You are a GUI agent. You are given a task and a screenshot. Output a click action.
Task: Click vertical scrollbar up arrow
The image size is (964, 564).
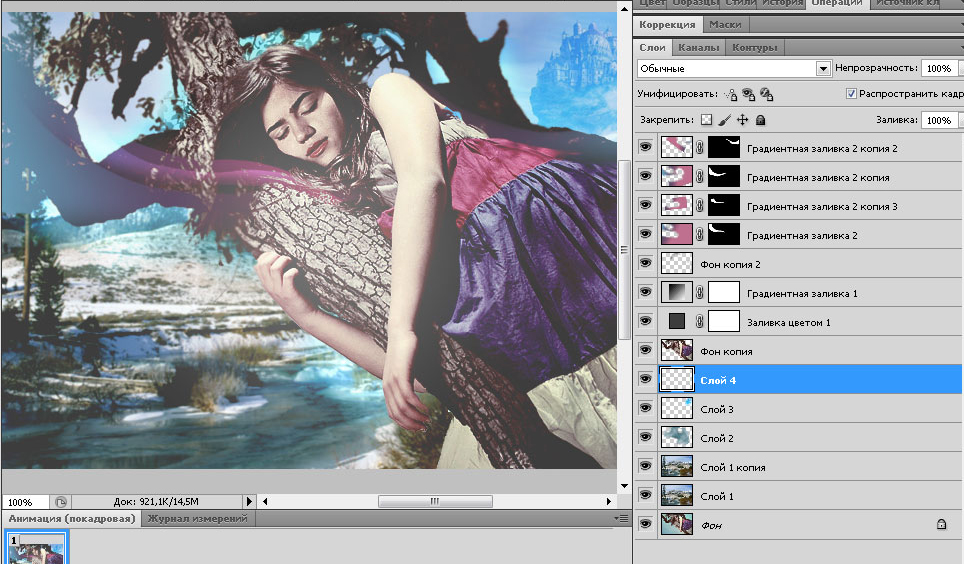(x=624, y=9)
